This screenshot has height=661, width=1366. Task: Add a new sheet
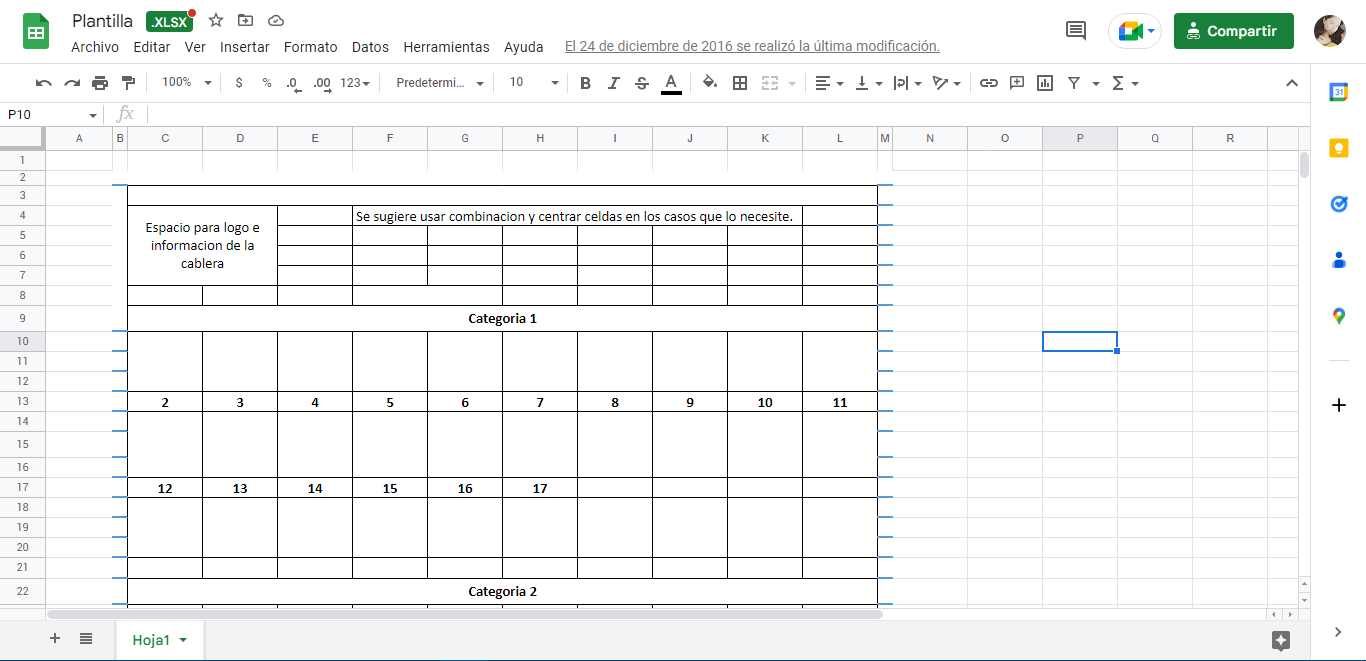(x=55, y=639)
